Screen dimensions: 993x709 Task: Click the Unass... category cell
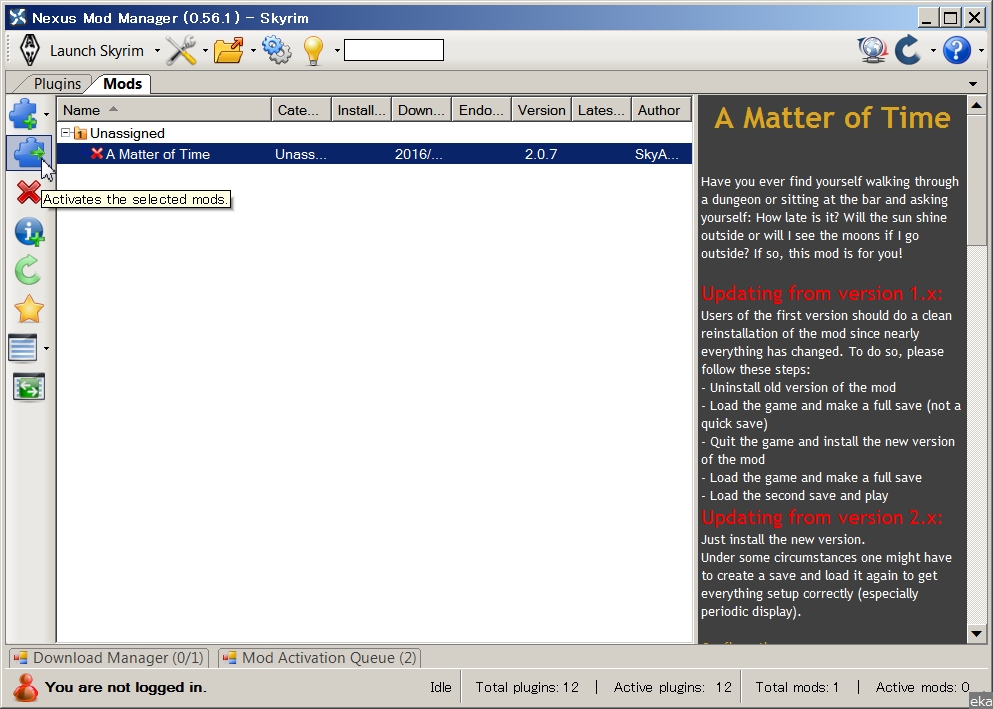[x=301, y=154]
